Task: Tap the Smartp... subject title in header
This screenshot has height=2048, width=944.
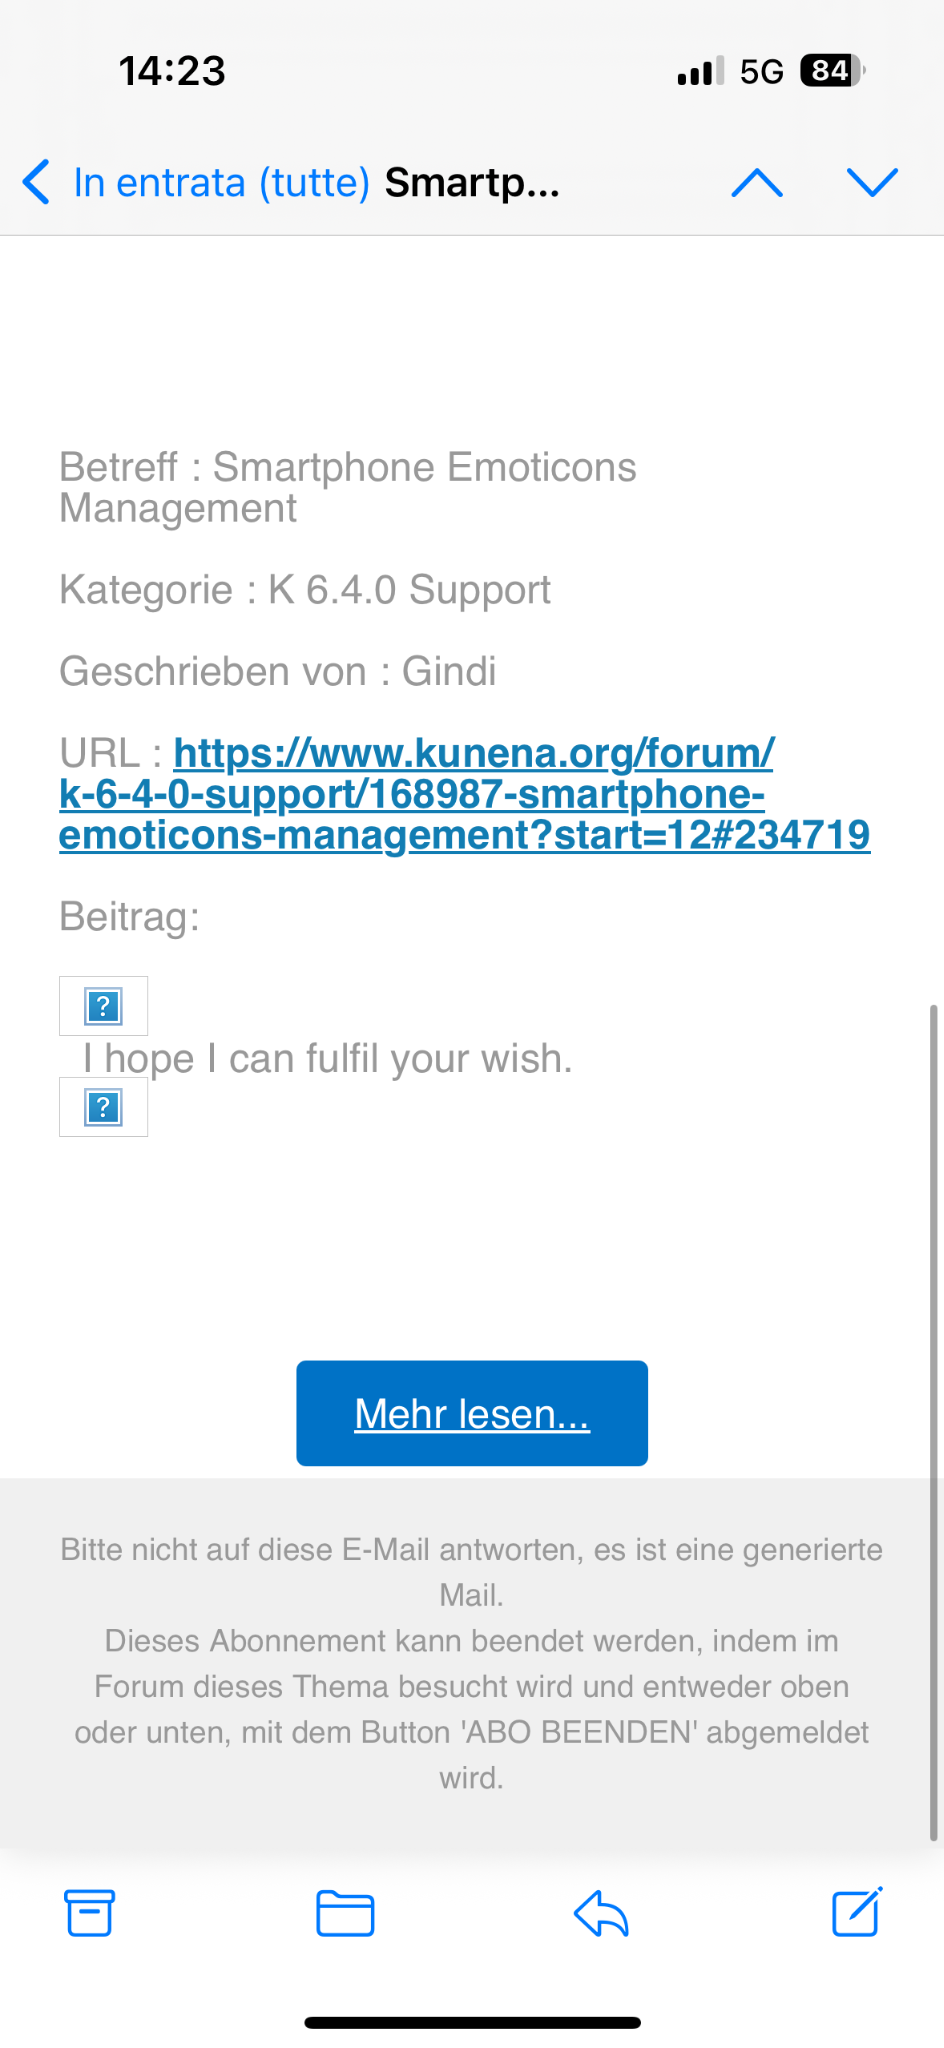Action: click(472, 182)
